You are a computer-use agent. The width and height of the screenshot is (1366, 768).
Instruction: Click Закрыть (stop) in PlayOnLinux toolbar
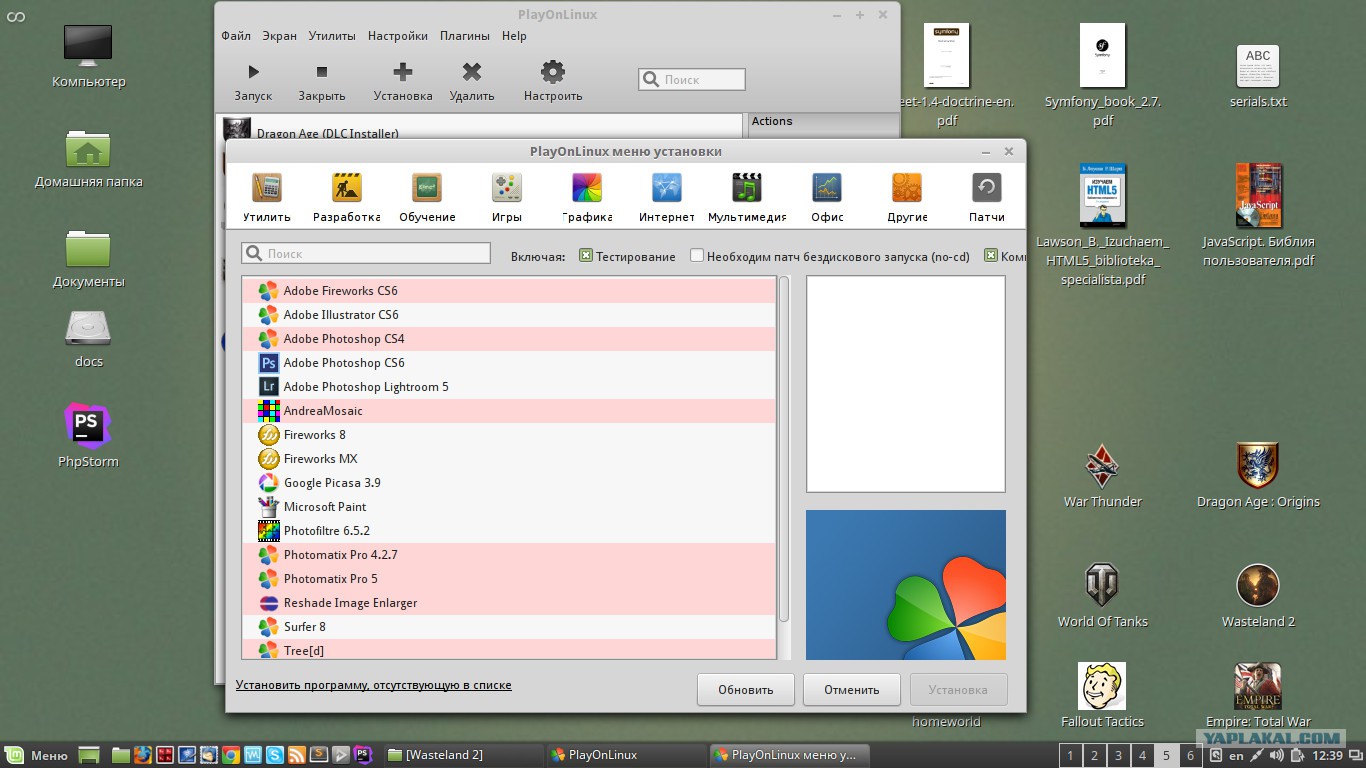click(x=322, y=81)
